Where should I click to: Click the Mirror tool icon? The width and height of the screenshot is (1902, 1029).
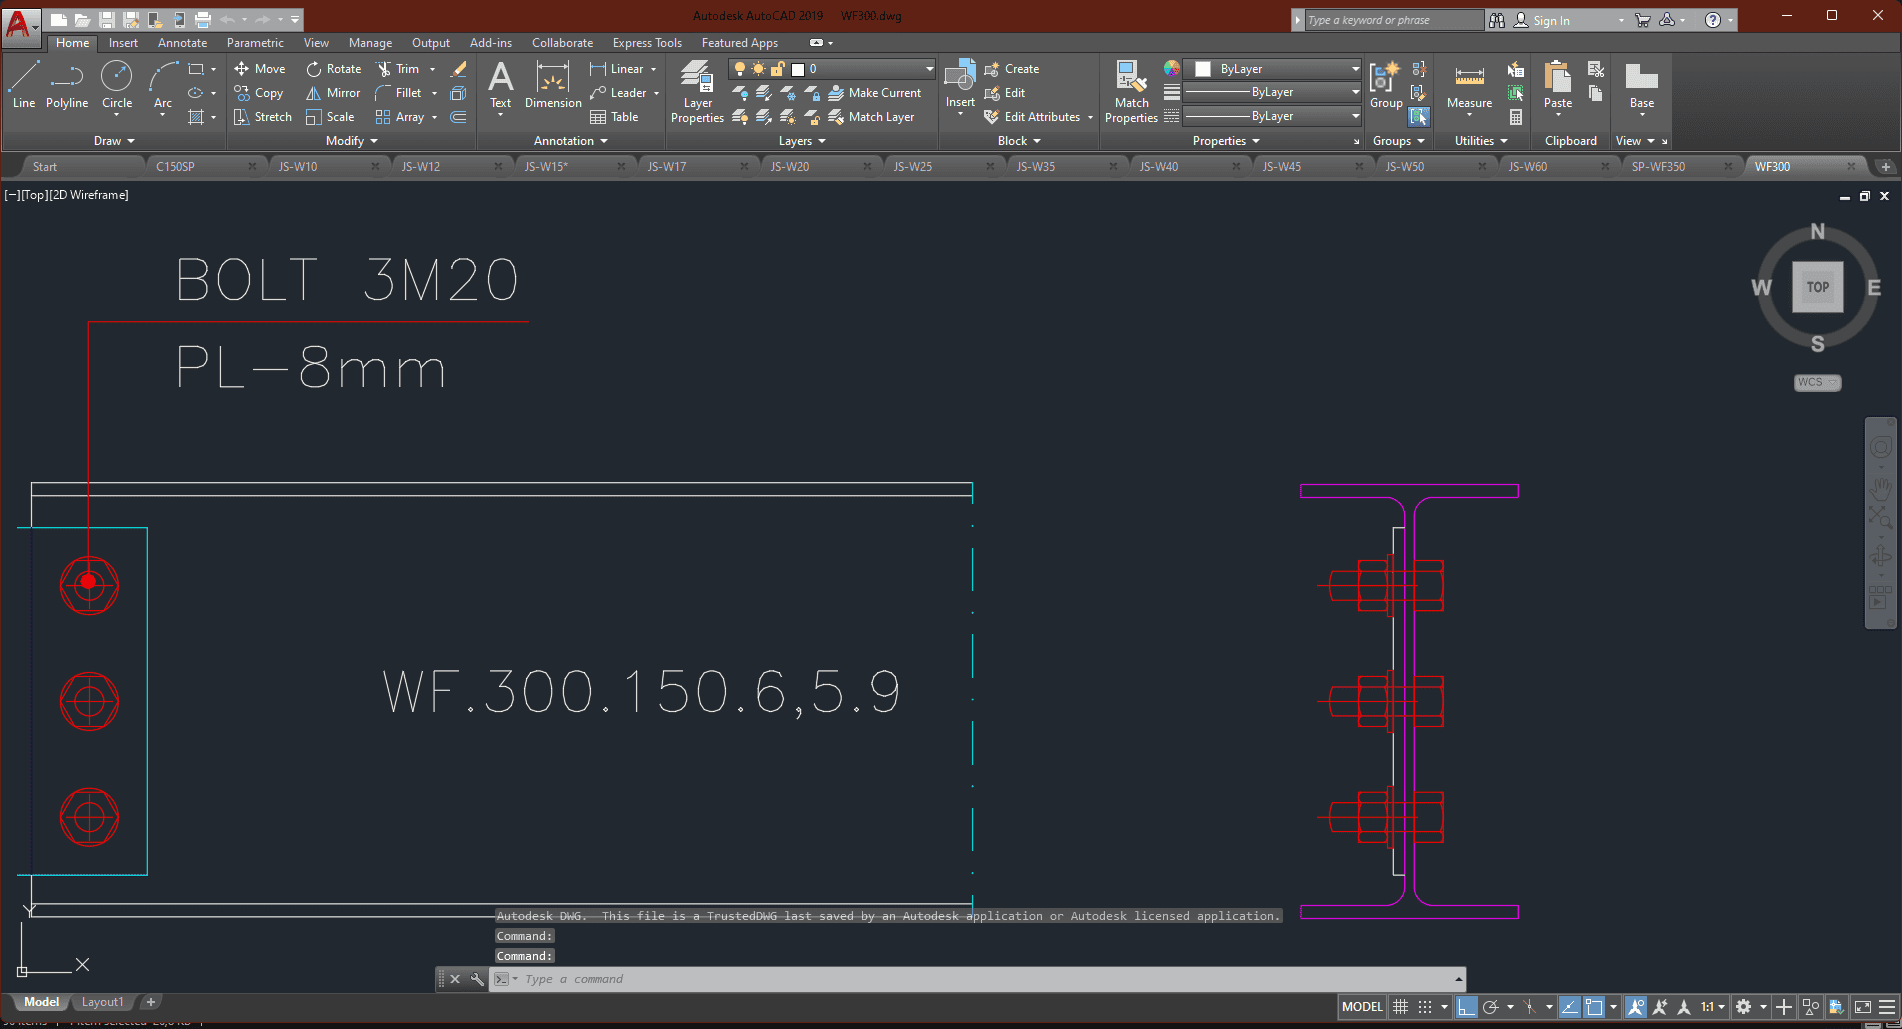314,93
